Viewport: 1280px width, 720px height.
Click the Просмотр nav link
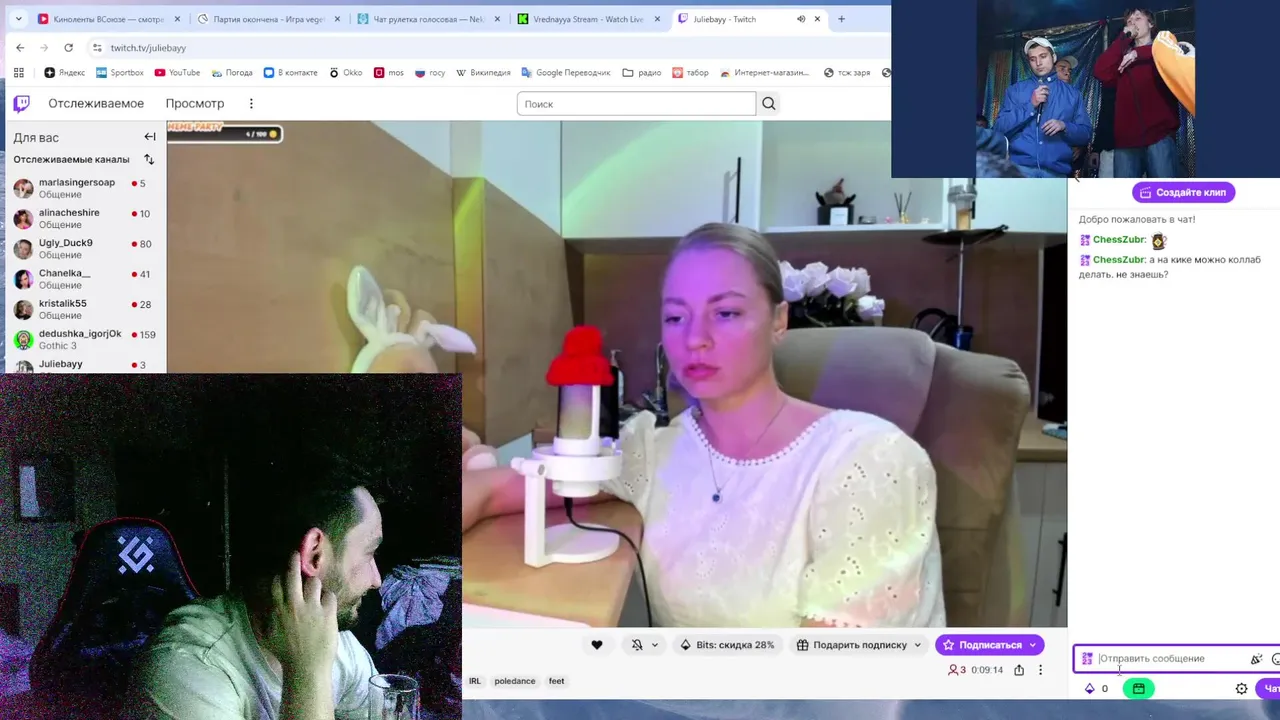pos(195,103)
